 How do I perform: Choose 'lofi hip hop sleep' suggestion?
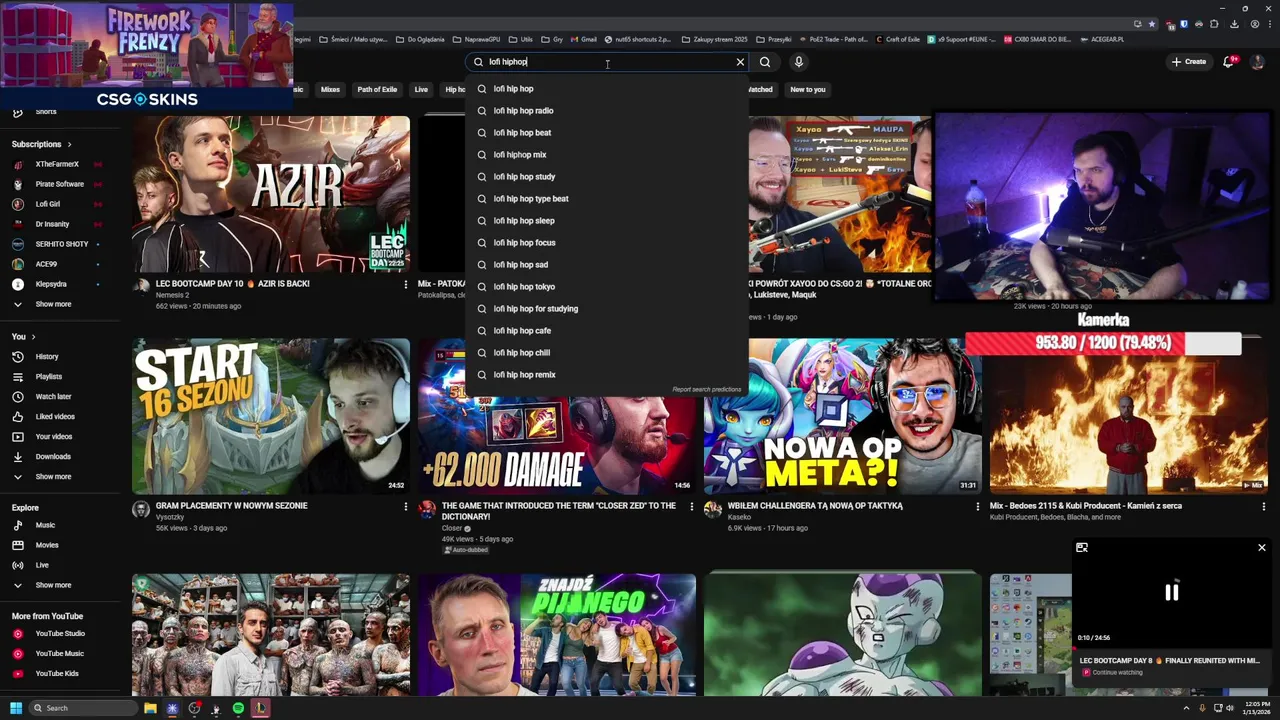(x=607, y=221)
